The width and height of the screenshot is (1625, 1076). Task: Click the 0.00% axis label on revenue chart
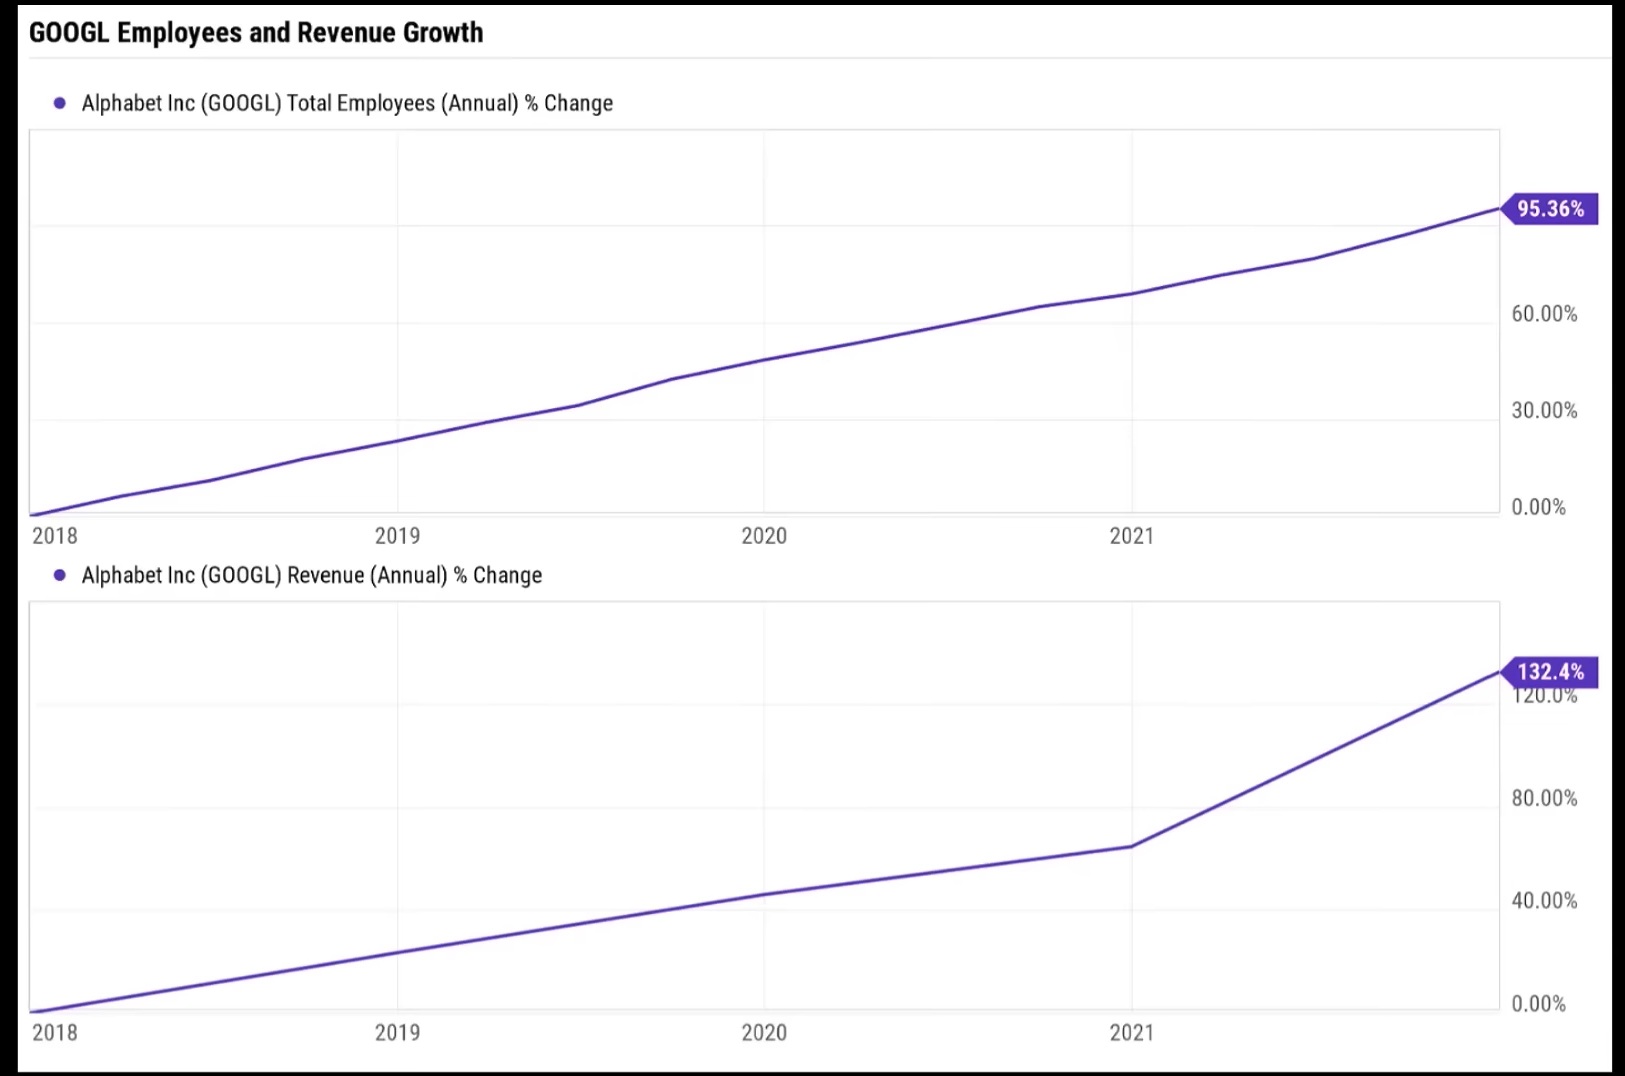coord(1538,1004)
